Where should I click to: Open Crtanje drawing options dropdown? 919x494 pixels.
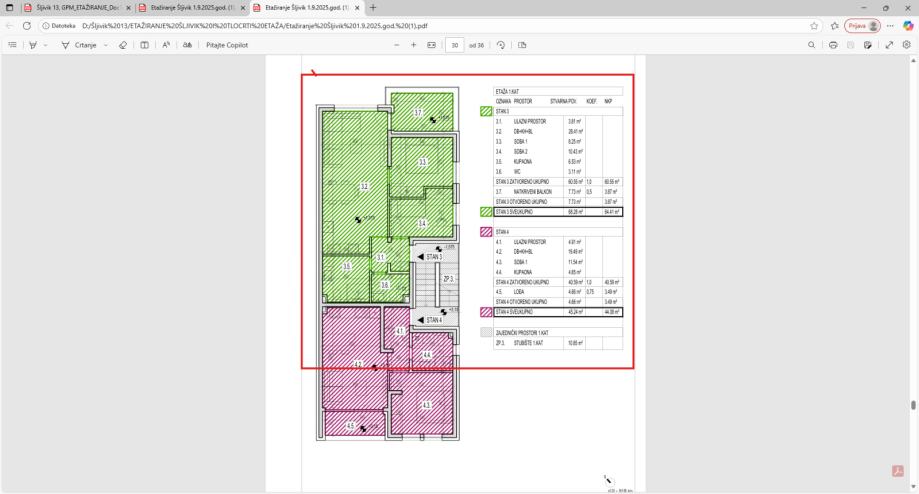tap(105, 45)
